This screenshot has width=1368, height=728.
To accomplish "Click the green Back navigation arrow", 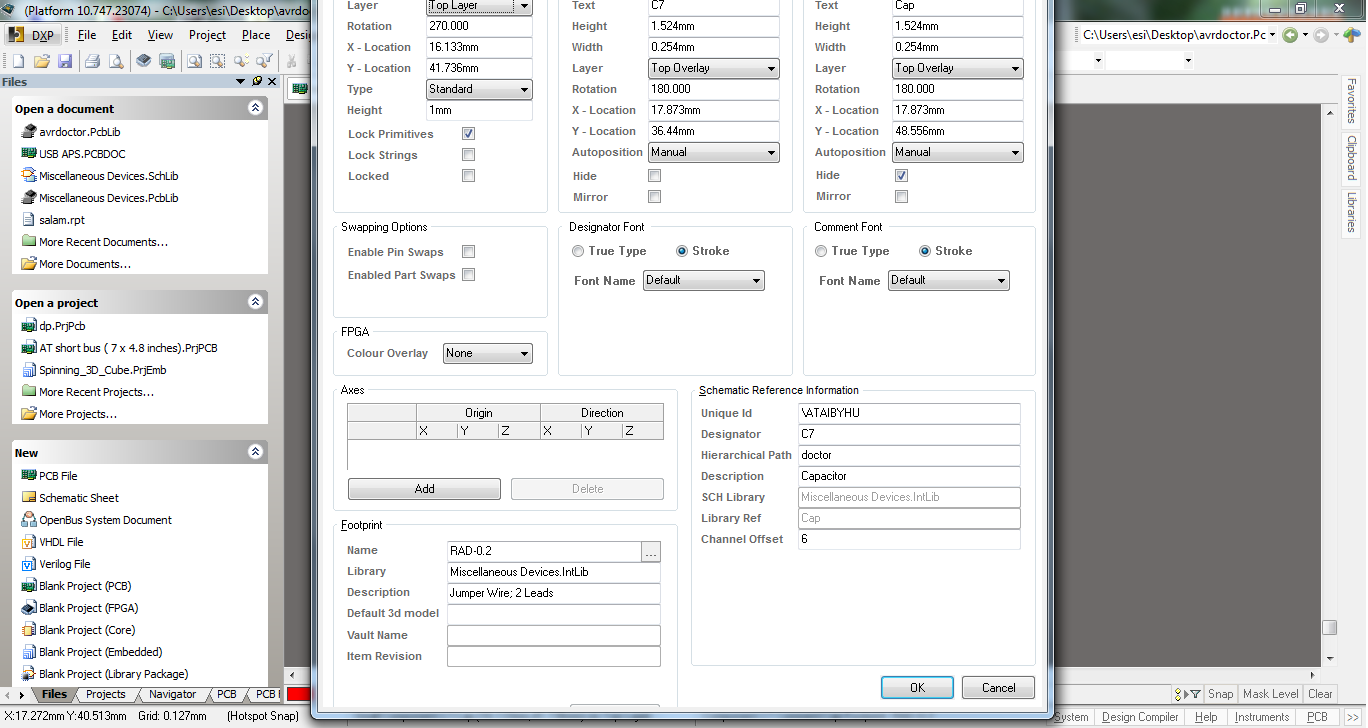I will coord(1291,35).
